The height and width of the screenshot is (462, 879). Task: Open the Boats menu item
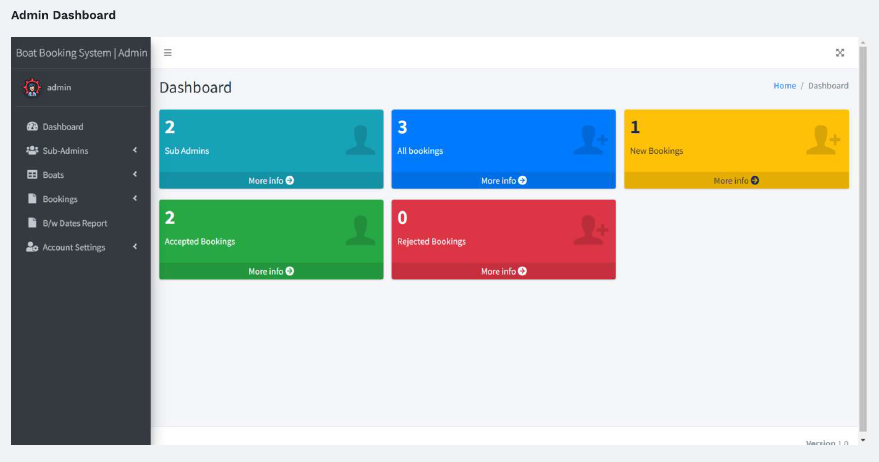tap(81, 175)
